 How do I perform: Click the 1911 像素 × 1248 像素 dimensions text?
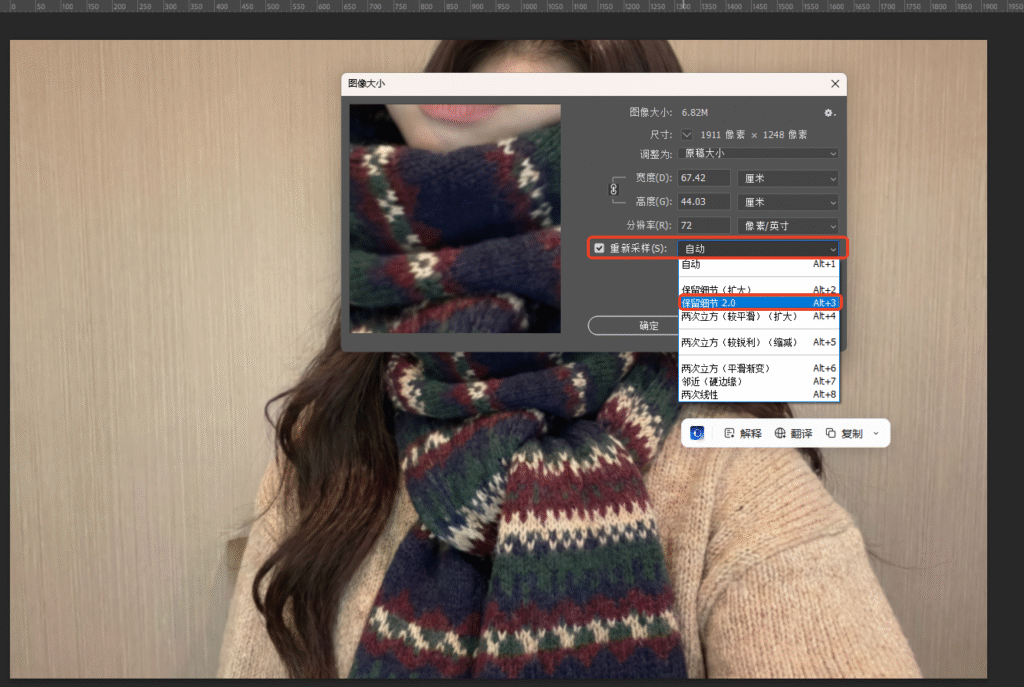coord(754,135)
